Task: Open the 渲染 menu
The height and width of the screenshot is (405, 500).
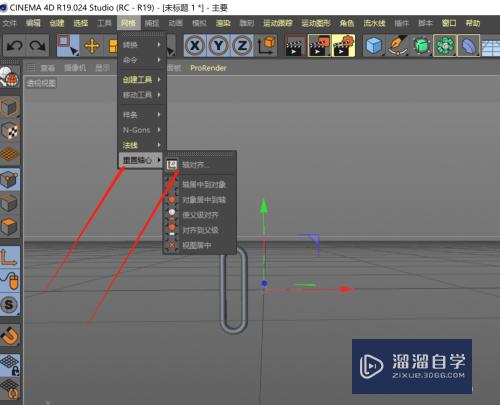Action: [x=223, y=23]
